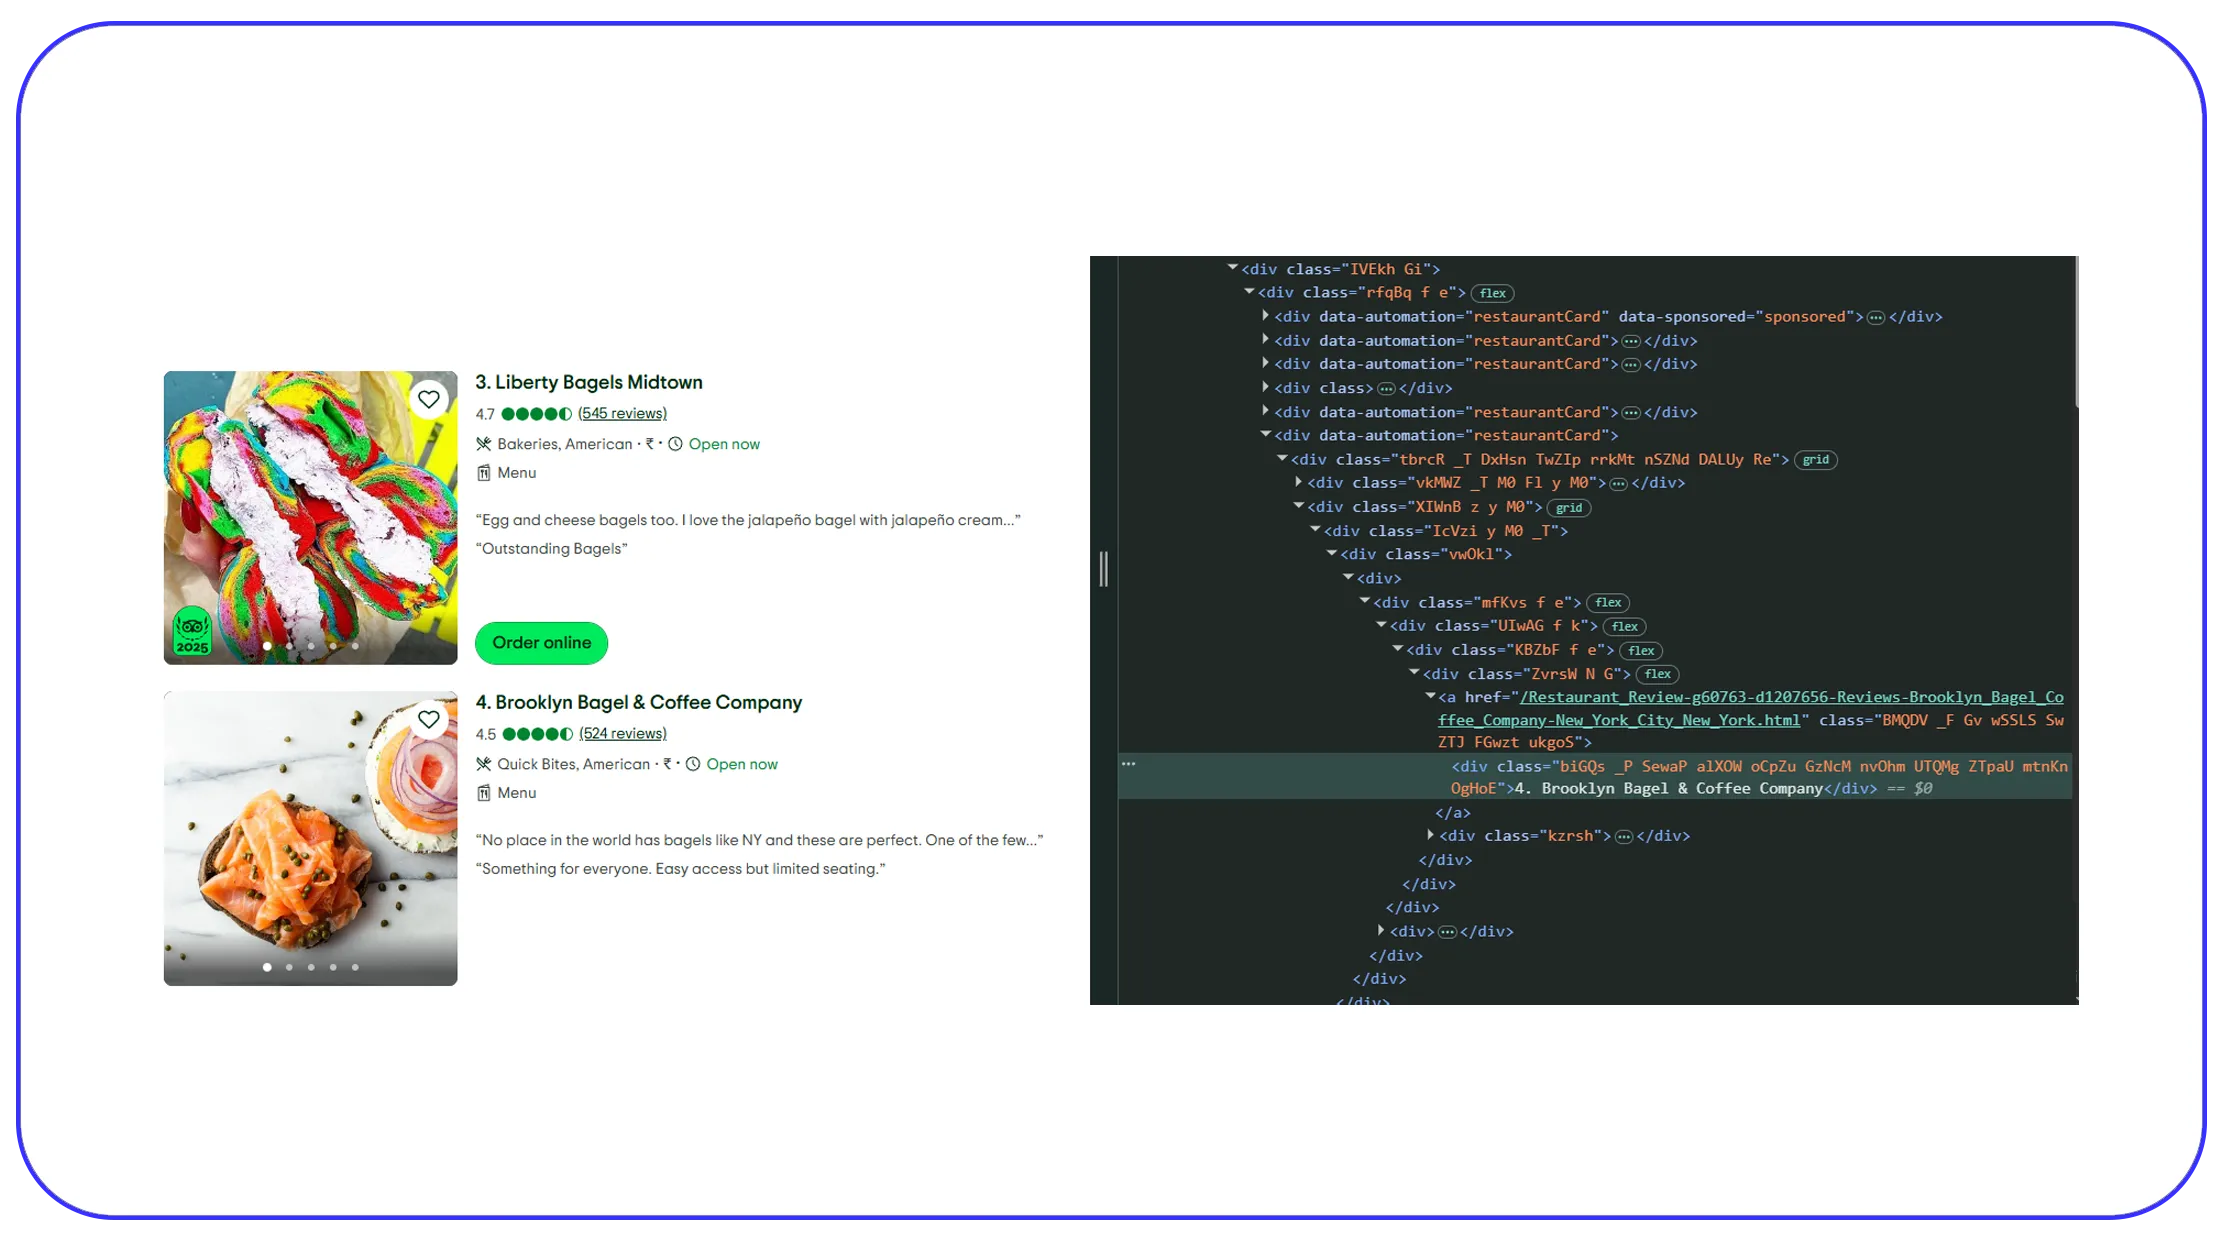Click the DevTools panel divider handle
The width and height of the screenshot is (2223, 1240).
(1104, 569)
